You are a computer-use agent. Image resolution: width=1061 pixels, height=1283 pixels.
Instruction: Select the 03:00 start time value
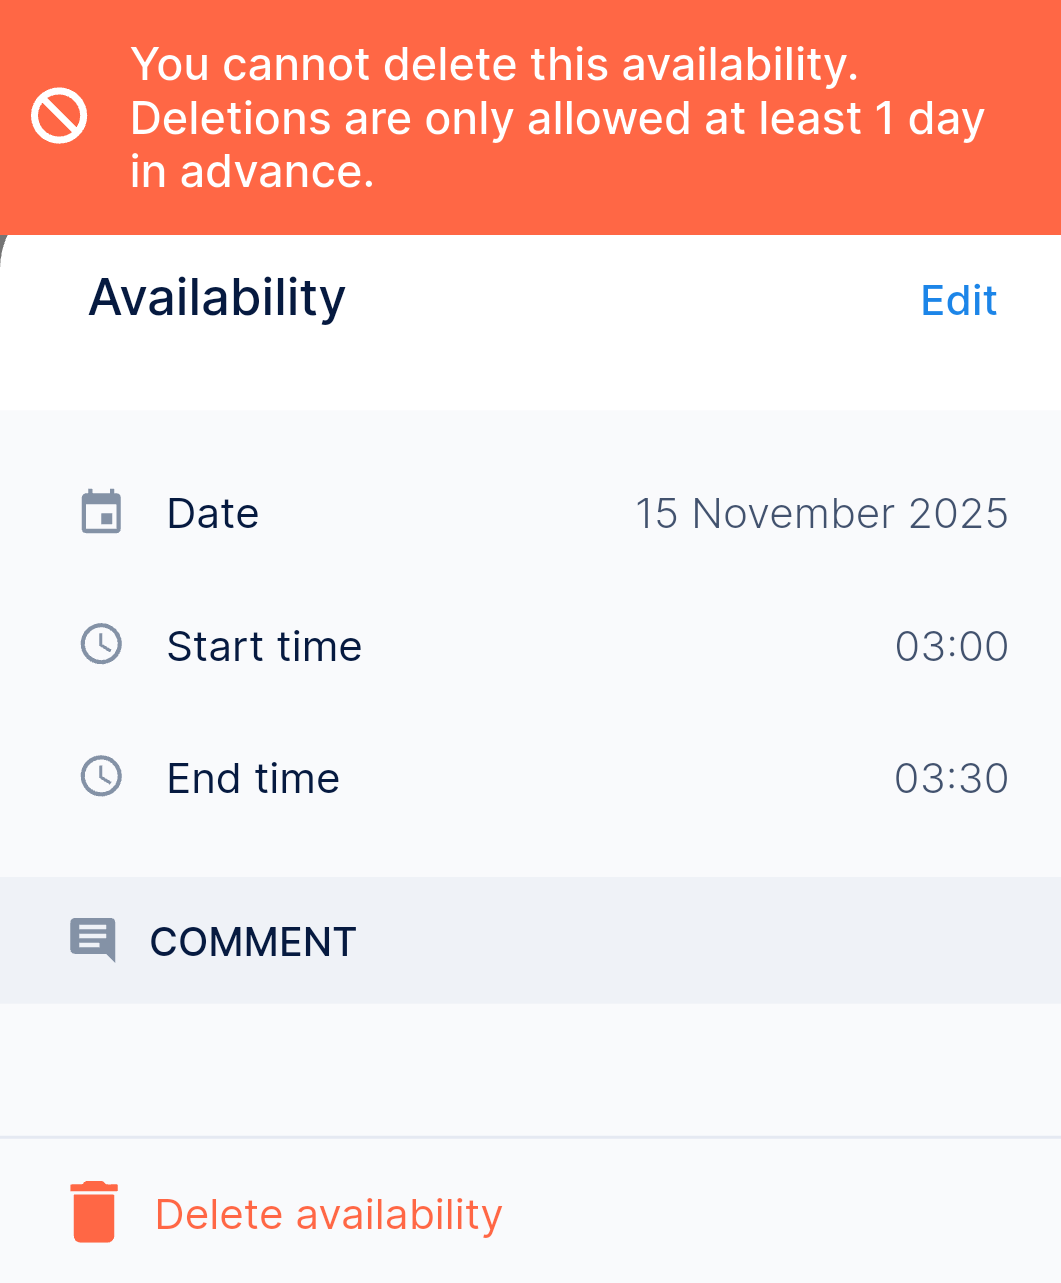coord(951,646)
